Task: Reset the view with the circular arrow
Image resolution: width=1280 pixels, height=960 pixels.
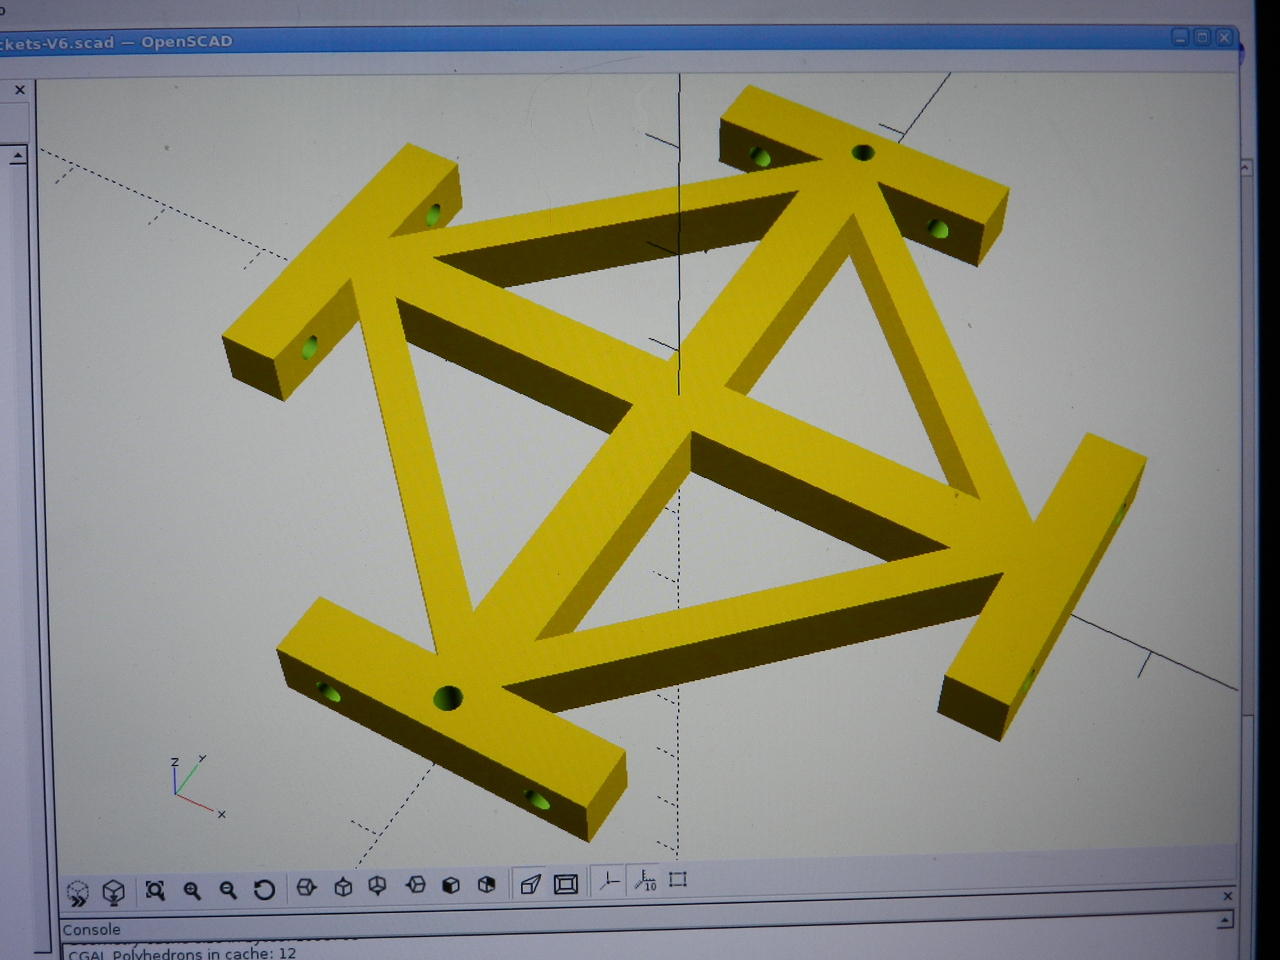Action: [x=264, y=889]
